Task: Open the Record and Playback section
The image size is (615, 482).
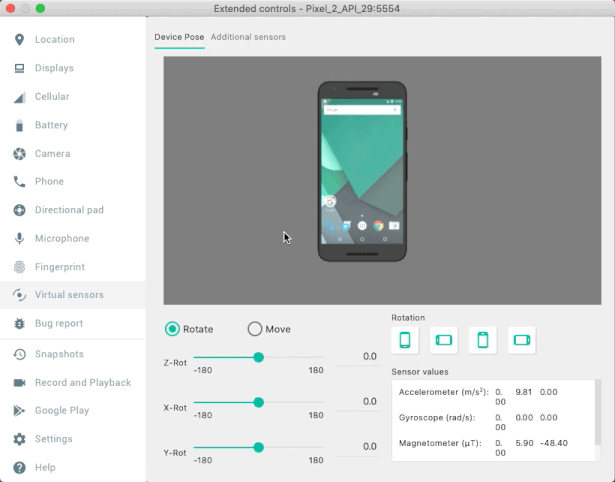Action: (x=73, y=383)
